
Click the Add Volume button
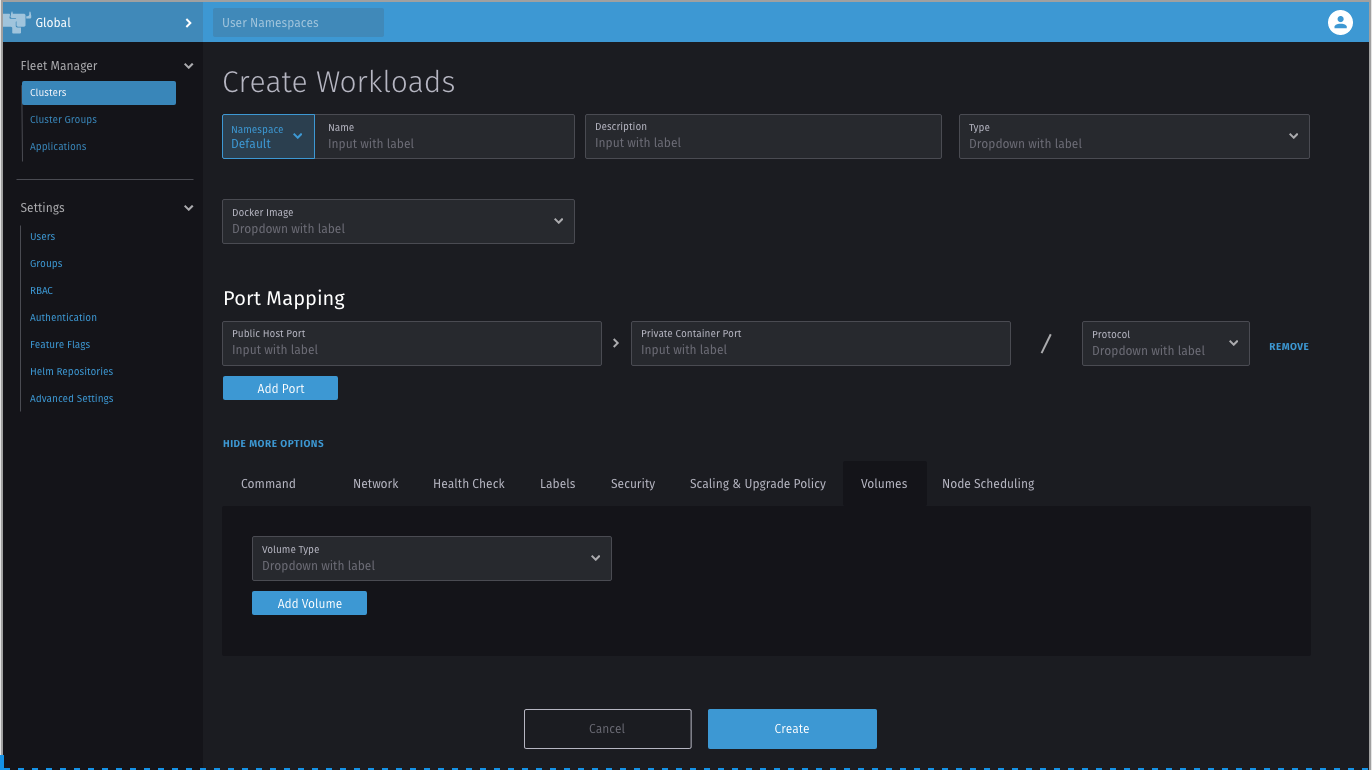click(309, 603)
